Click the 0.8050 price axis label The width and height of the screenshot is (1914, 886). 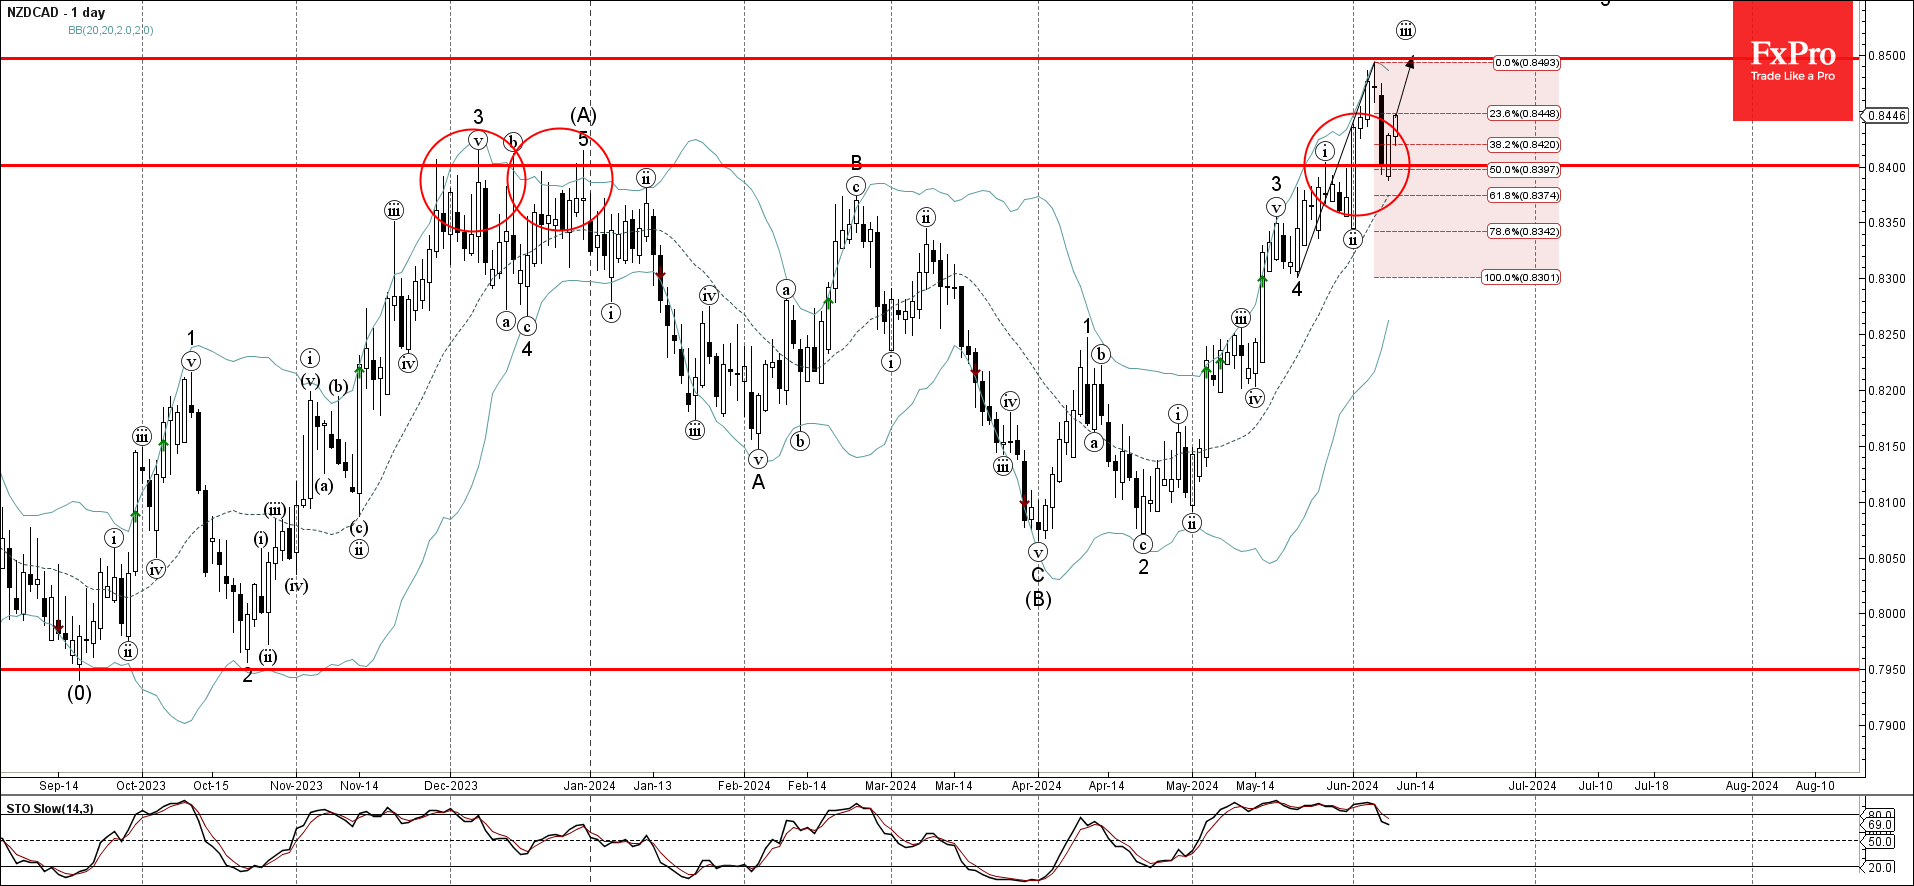(x=1886, y=559)
